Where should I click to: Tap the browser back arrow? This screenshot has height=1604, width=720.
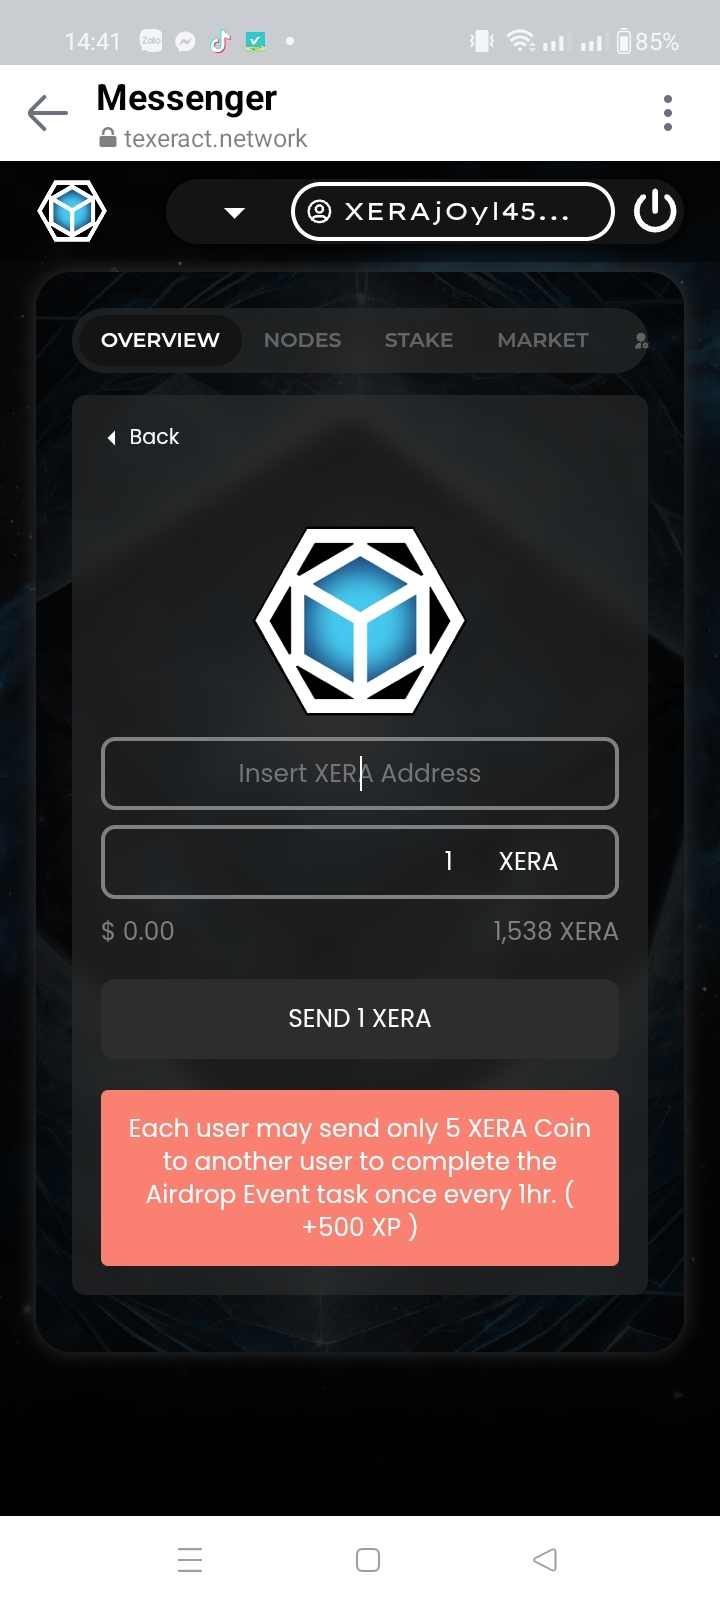[x=47, y=113]
